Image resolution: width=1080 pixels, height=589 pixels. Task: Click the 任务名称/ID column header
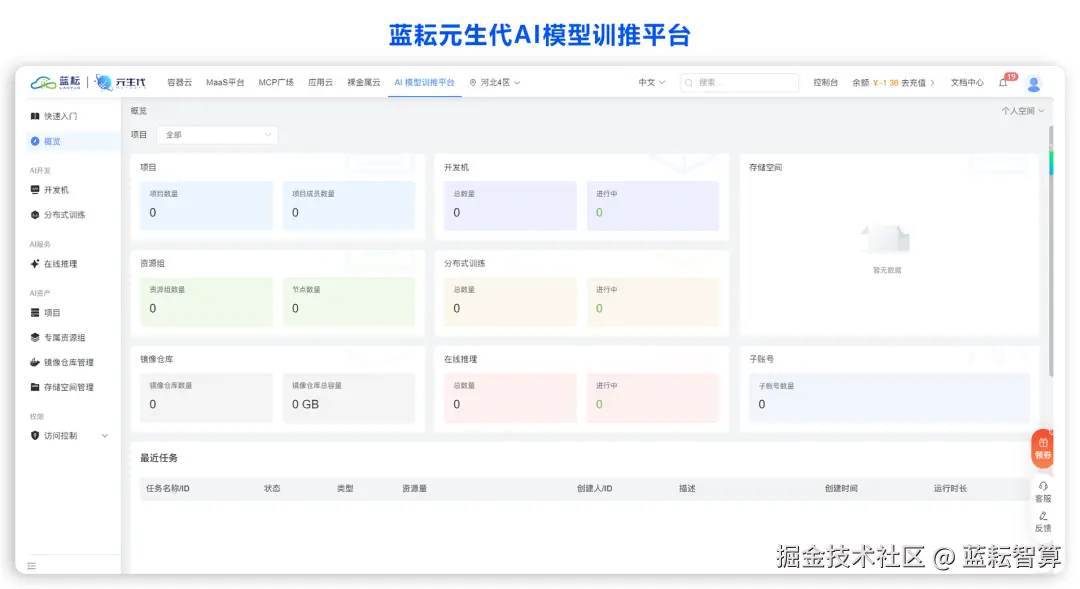tap(167, 488)
